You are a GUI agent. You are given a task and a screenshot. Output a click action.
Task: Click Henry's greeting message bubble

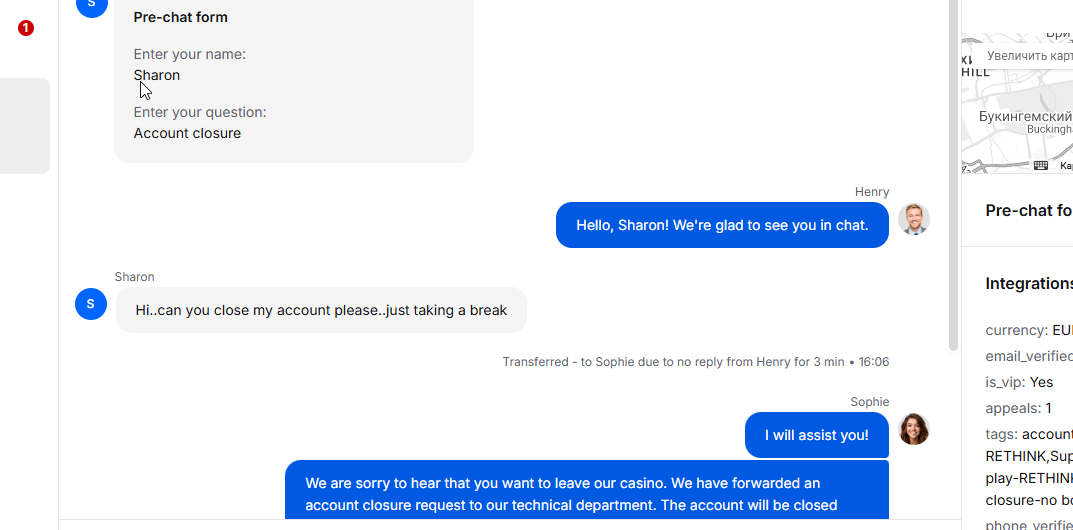[x=722, y=225]
